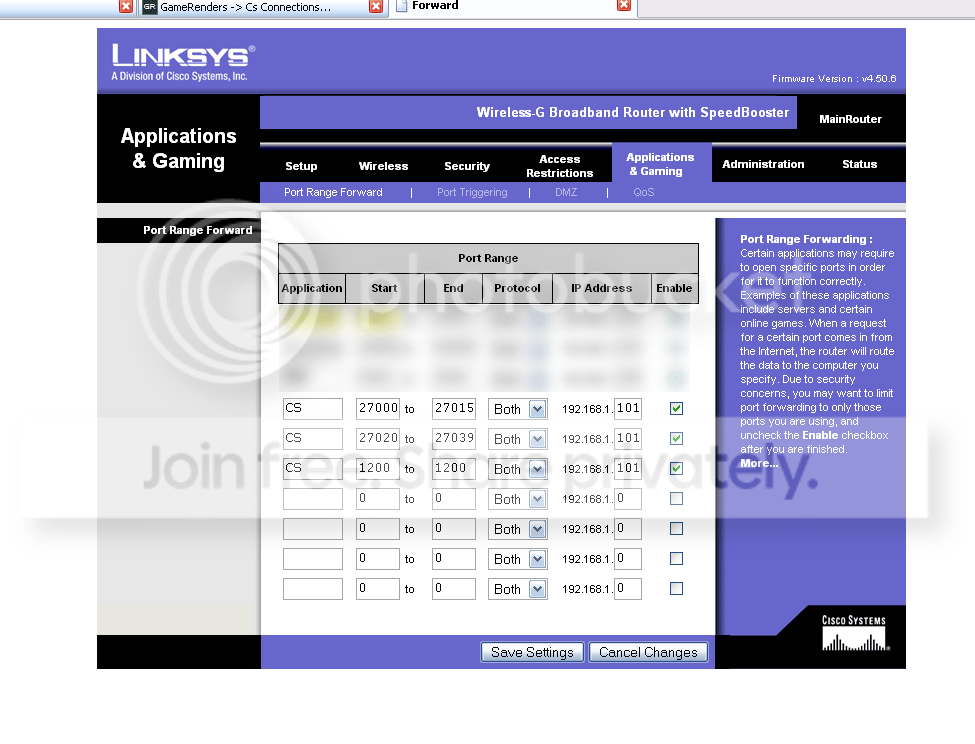Open the Access Restrictions tab
This screenshot has width=975, height=744.
pyautogui.click(x=559, y=166)
